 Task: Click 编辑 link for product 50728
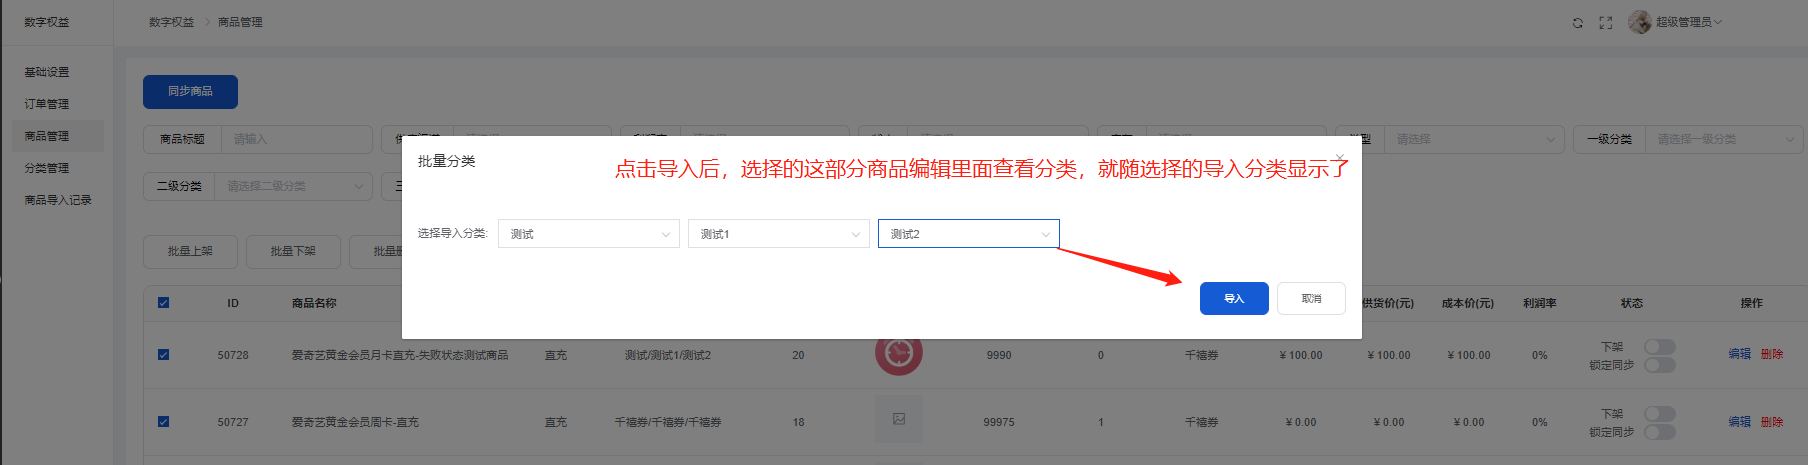[x=1739, y=354]
